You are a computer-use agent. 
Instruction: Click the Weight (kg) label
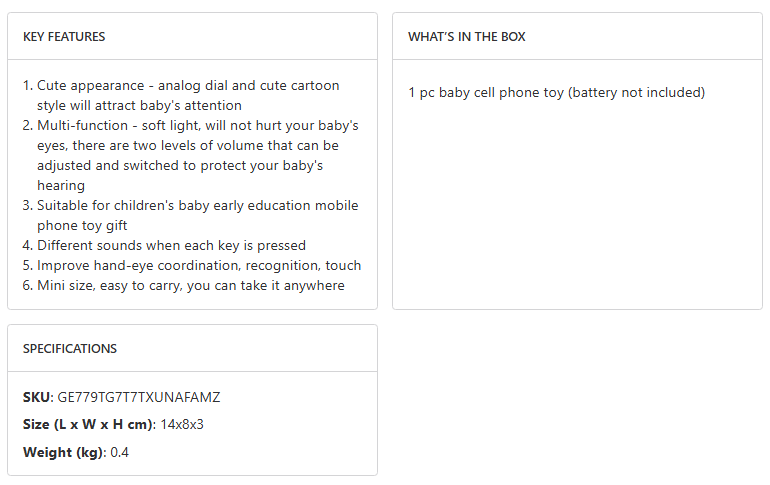click(x=63, y=453)
